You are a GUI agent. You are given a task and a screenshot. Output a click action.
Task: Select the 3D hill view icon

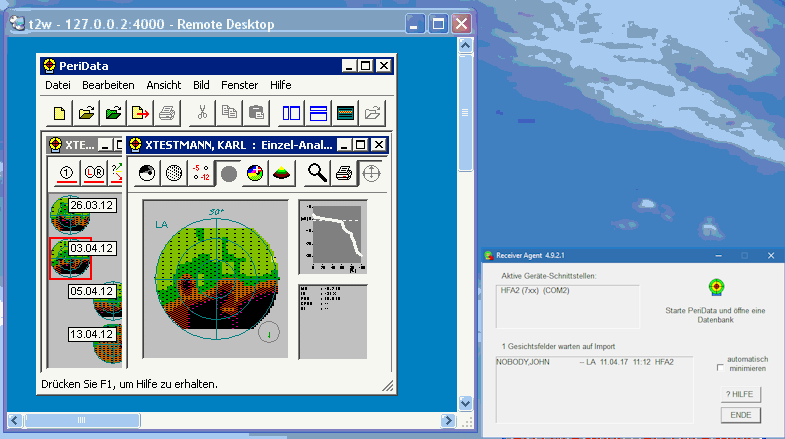click(281, 173)
